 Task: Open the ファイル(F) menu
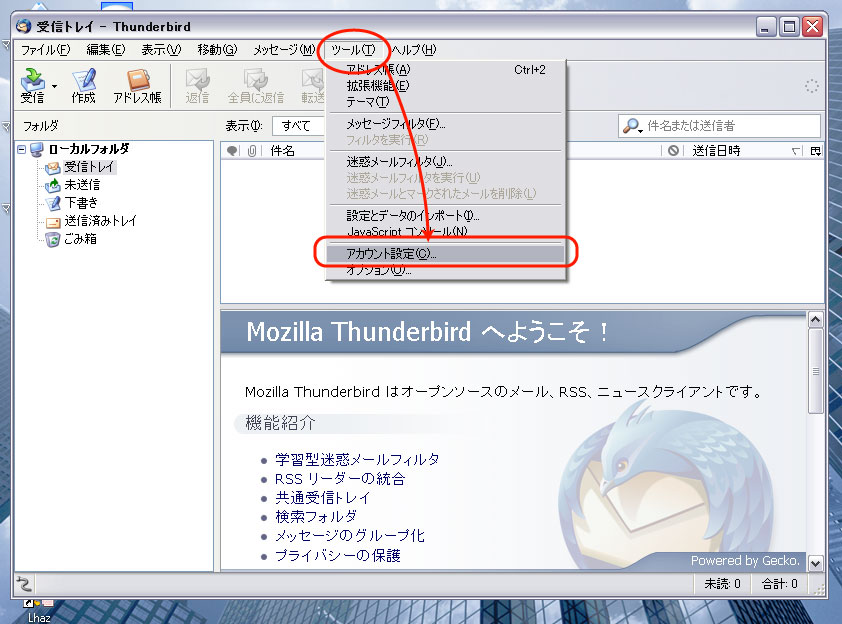46,50
